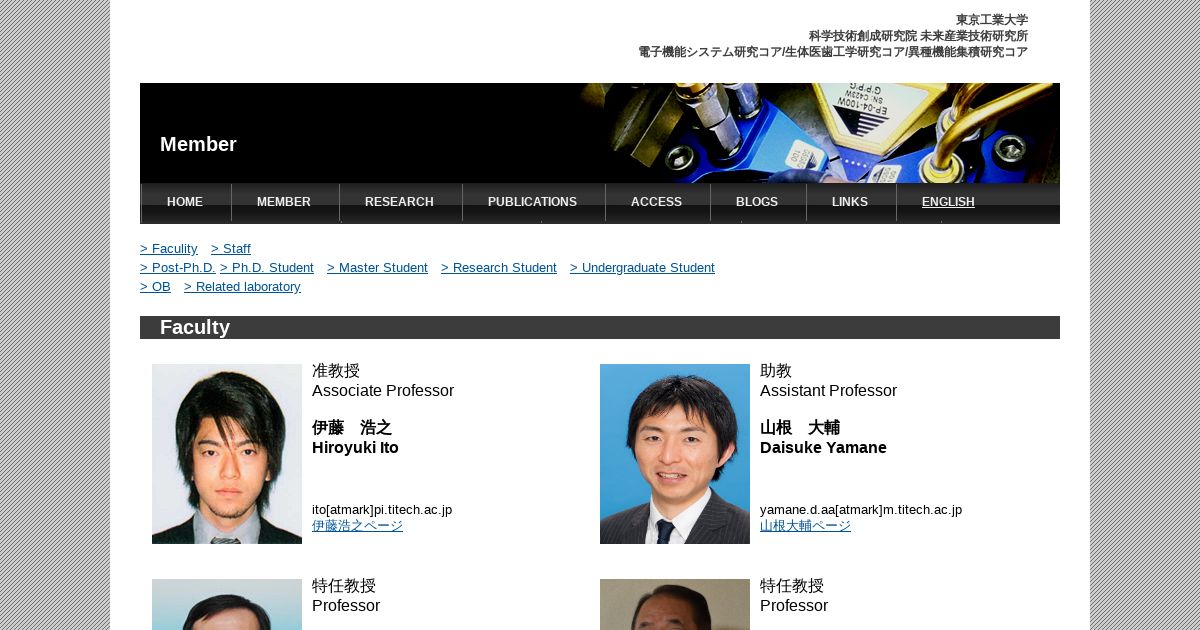Image resolution: width=1200 pixels, height=630 pixels.
Task: Switch to the ENGLISH version link
Action: tap(948, 202)
